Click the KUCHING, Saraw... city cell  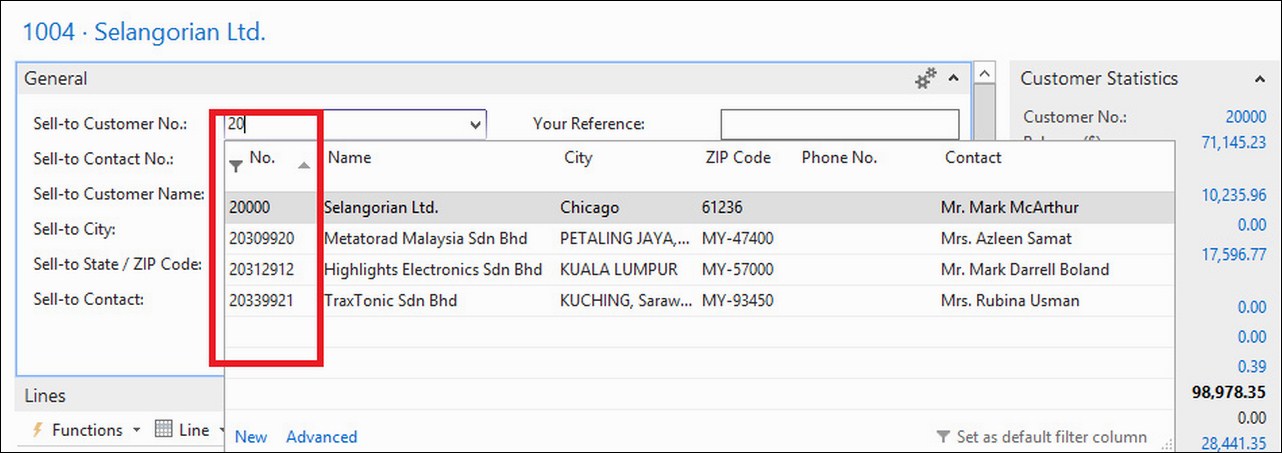625,301
